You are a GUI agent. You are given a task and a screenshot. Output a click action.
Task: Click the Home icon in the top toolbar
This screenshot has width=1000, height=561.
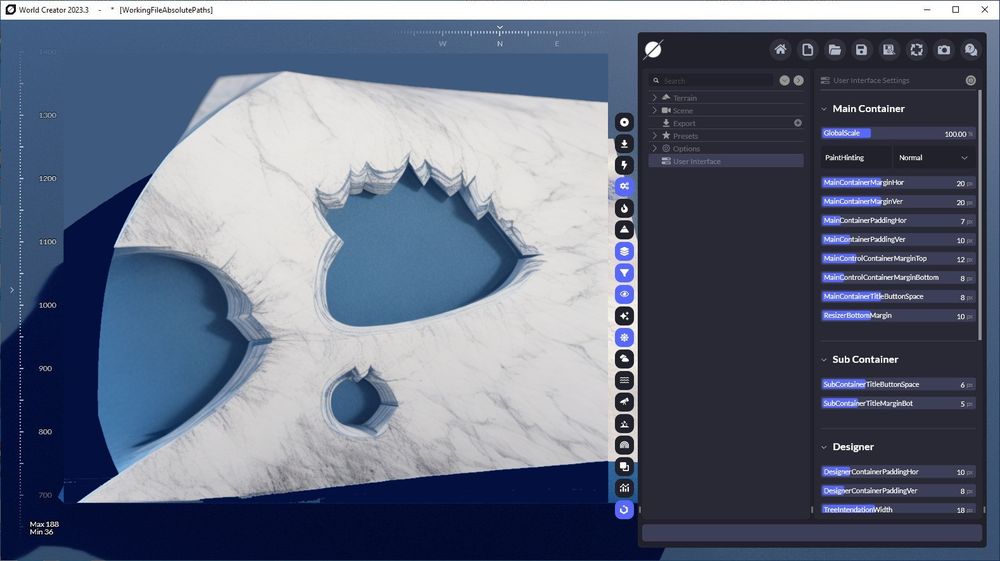(780, 50)
